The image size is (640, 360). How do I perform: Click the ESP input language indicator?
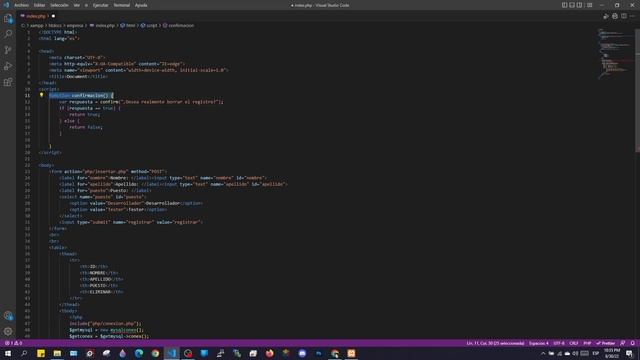tap(596, 353)
